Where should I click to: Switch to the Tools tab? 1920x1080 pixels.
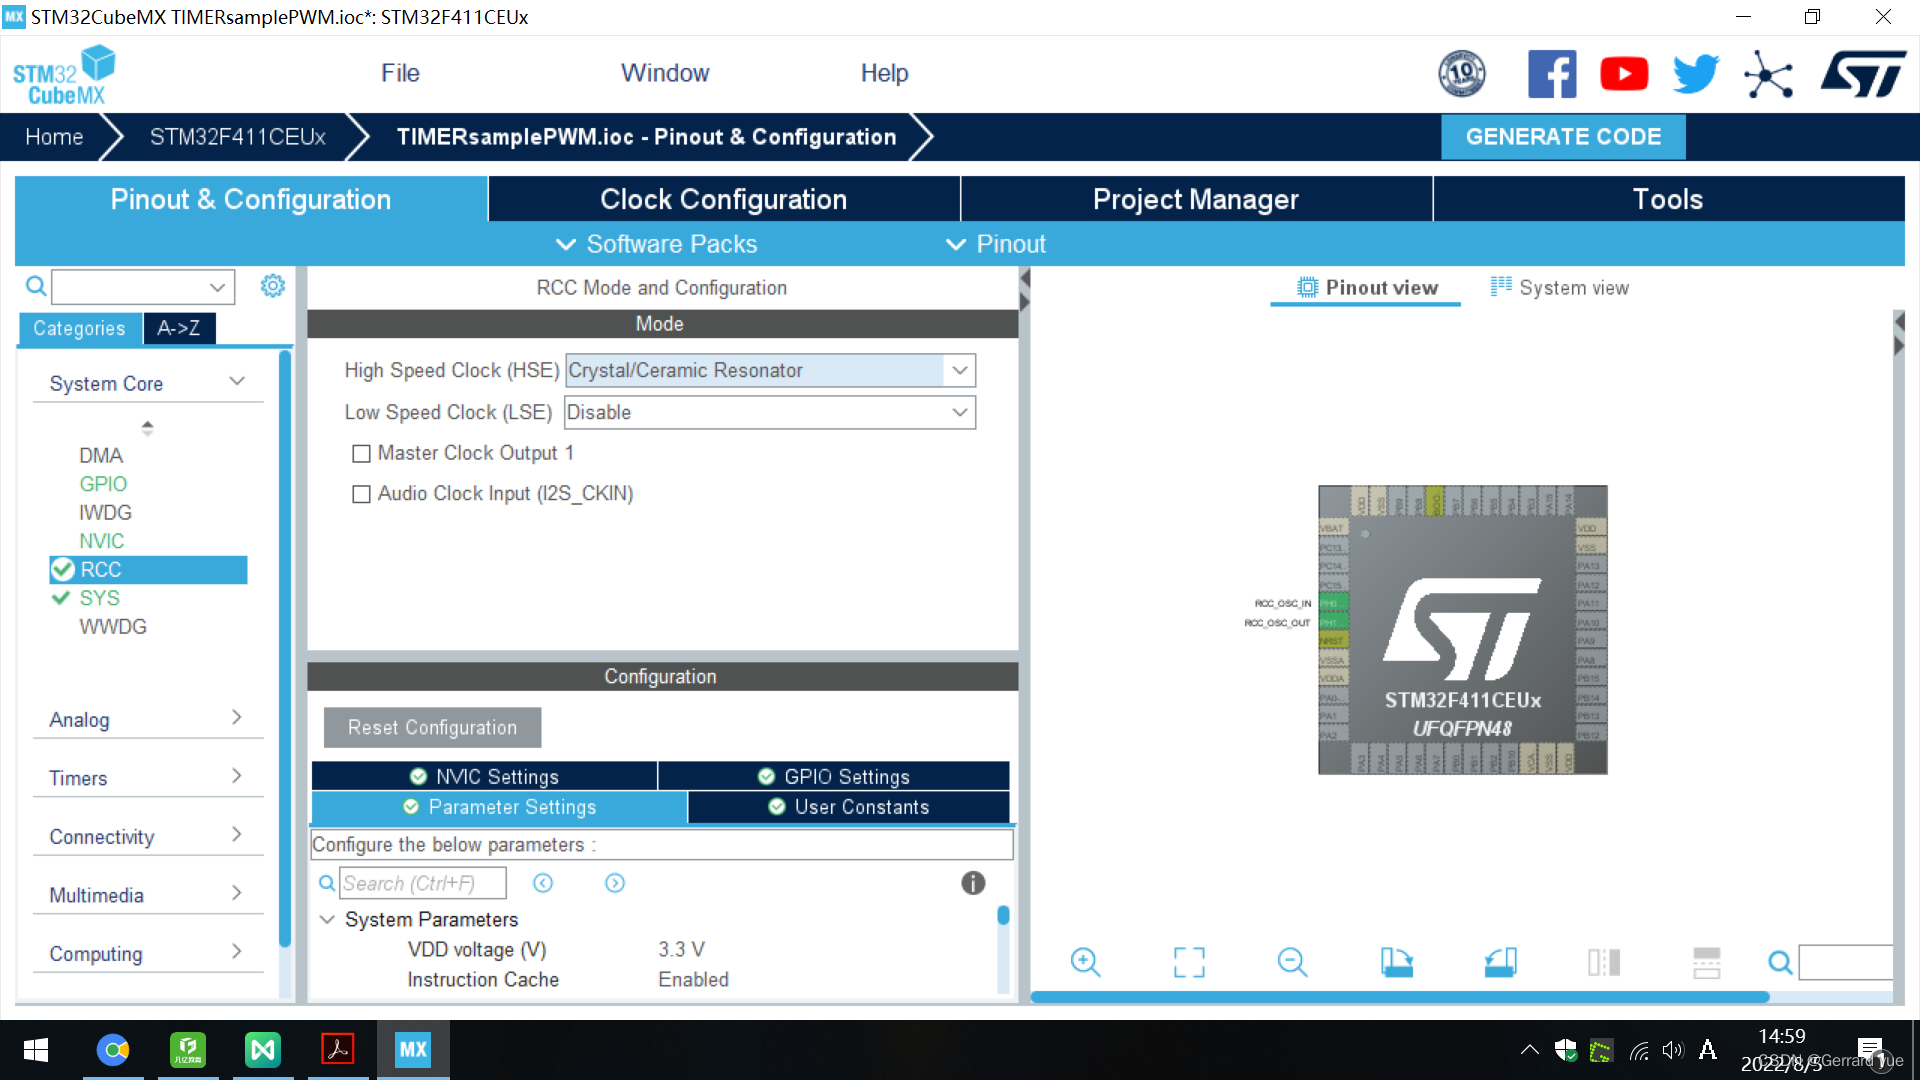click(1668, 199)
